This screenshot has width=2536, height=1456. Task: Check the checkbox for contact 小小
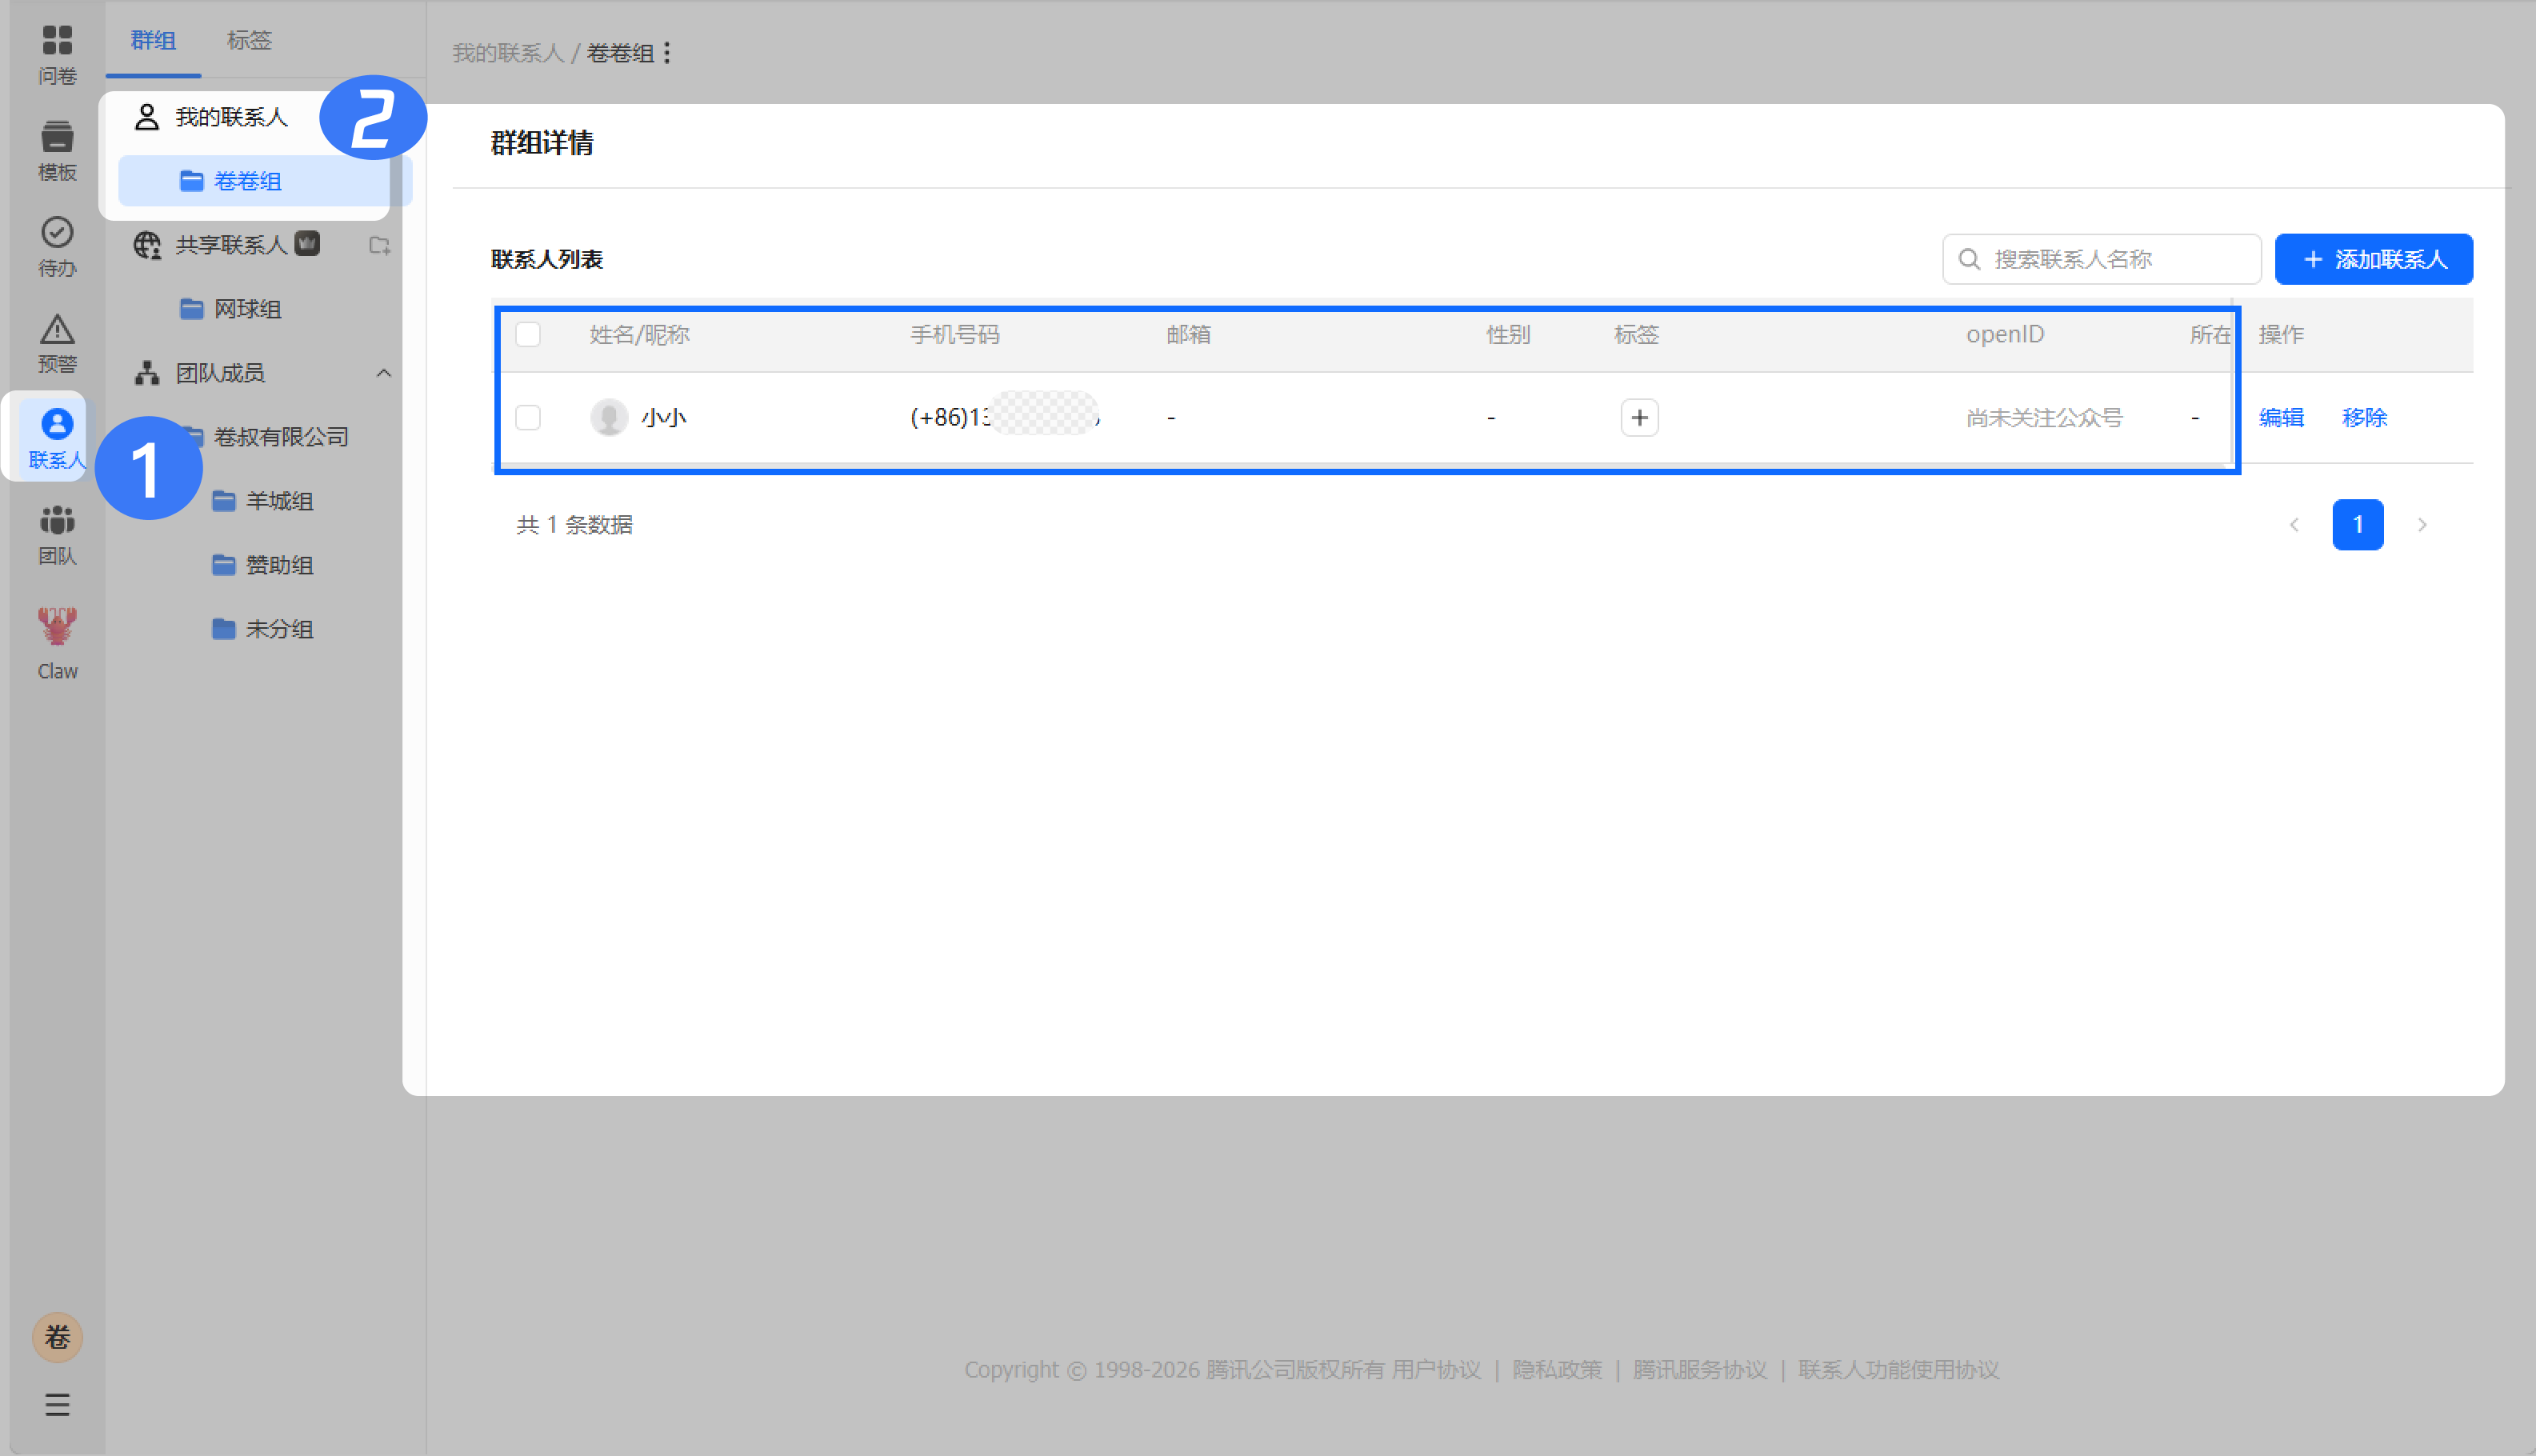pyautogui.click(x=528, y=417)
